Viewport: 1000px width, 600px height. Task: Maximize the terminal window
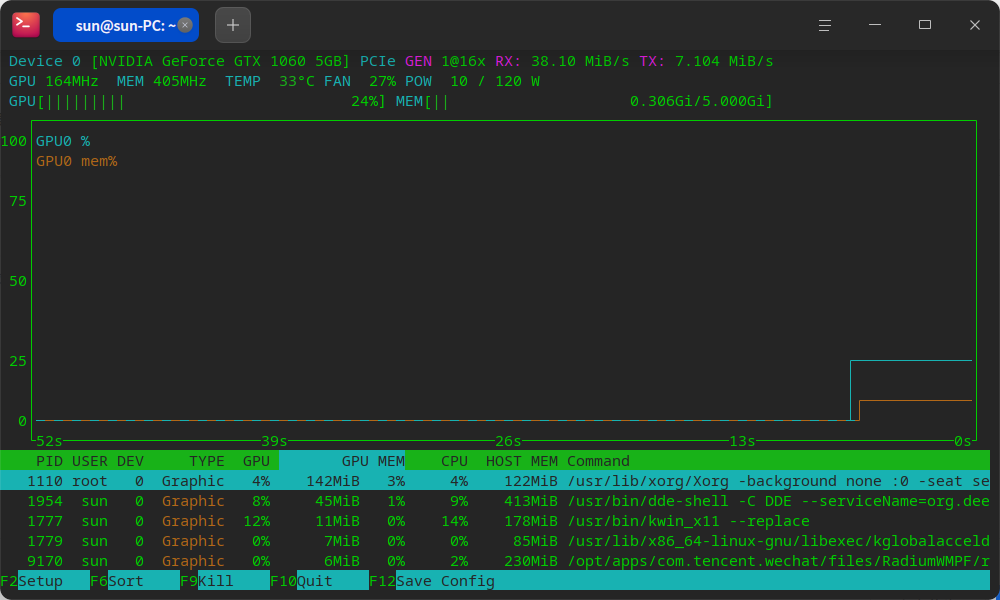pos(925,25)
